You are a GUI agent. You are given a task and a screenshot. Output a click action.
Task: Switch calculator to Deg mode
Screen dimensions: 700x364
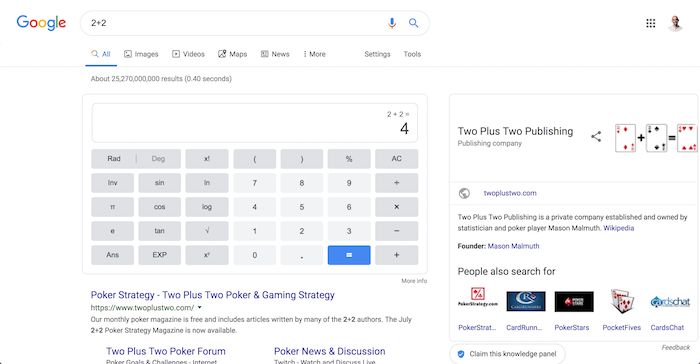coord(158,159)
